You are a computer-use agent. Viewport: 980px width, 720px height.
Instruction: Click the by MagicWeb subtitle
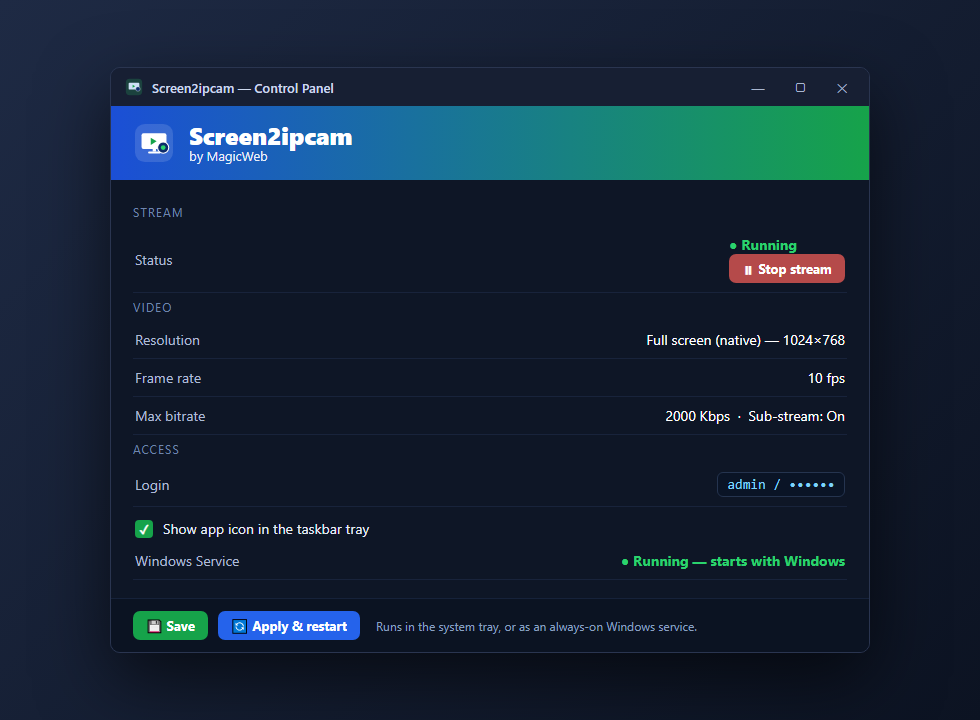pyautogui.click(x=228, y=157)
